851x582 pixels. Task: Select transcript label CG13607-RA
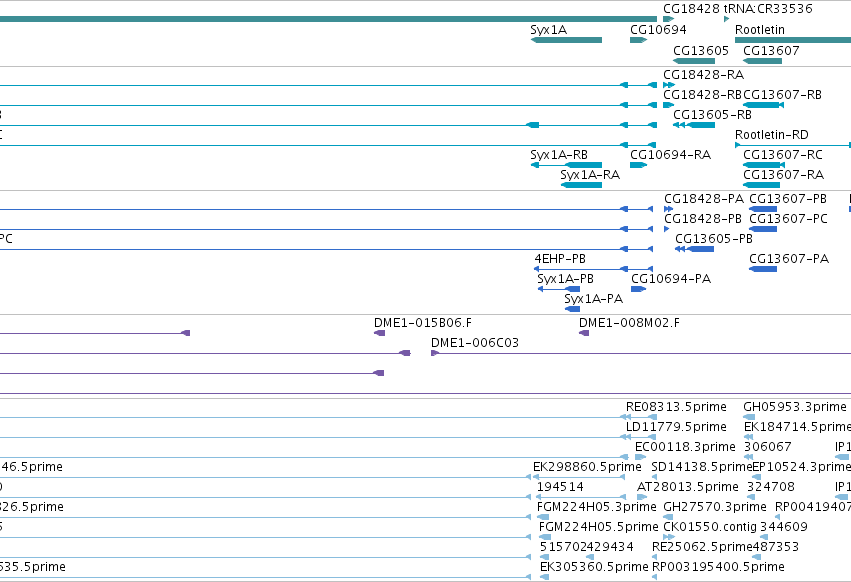[783, 175]
